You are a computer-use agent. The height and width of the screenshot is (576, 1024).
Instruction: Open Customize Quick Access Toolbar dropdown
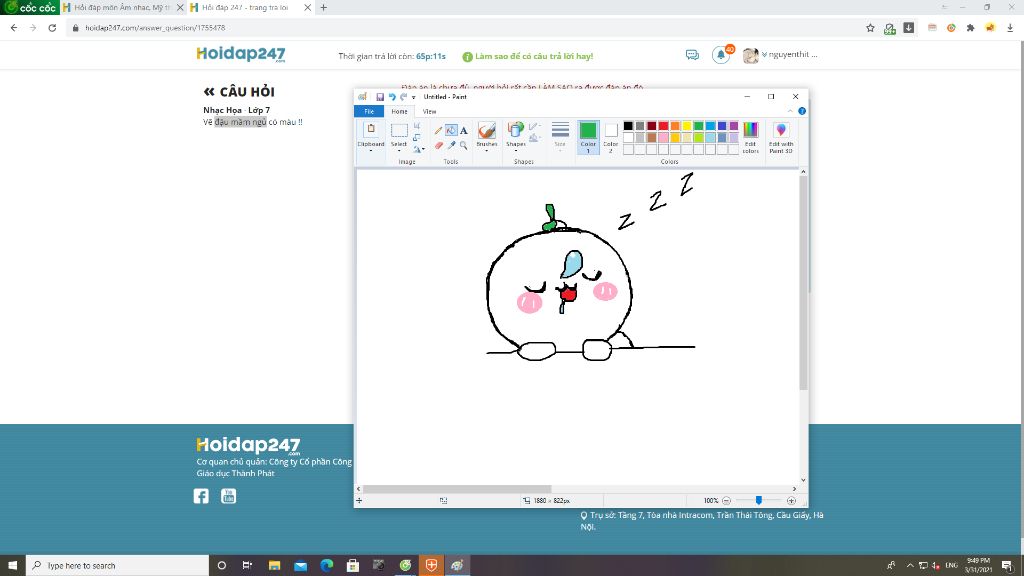(413, 97)
